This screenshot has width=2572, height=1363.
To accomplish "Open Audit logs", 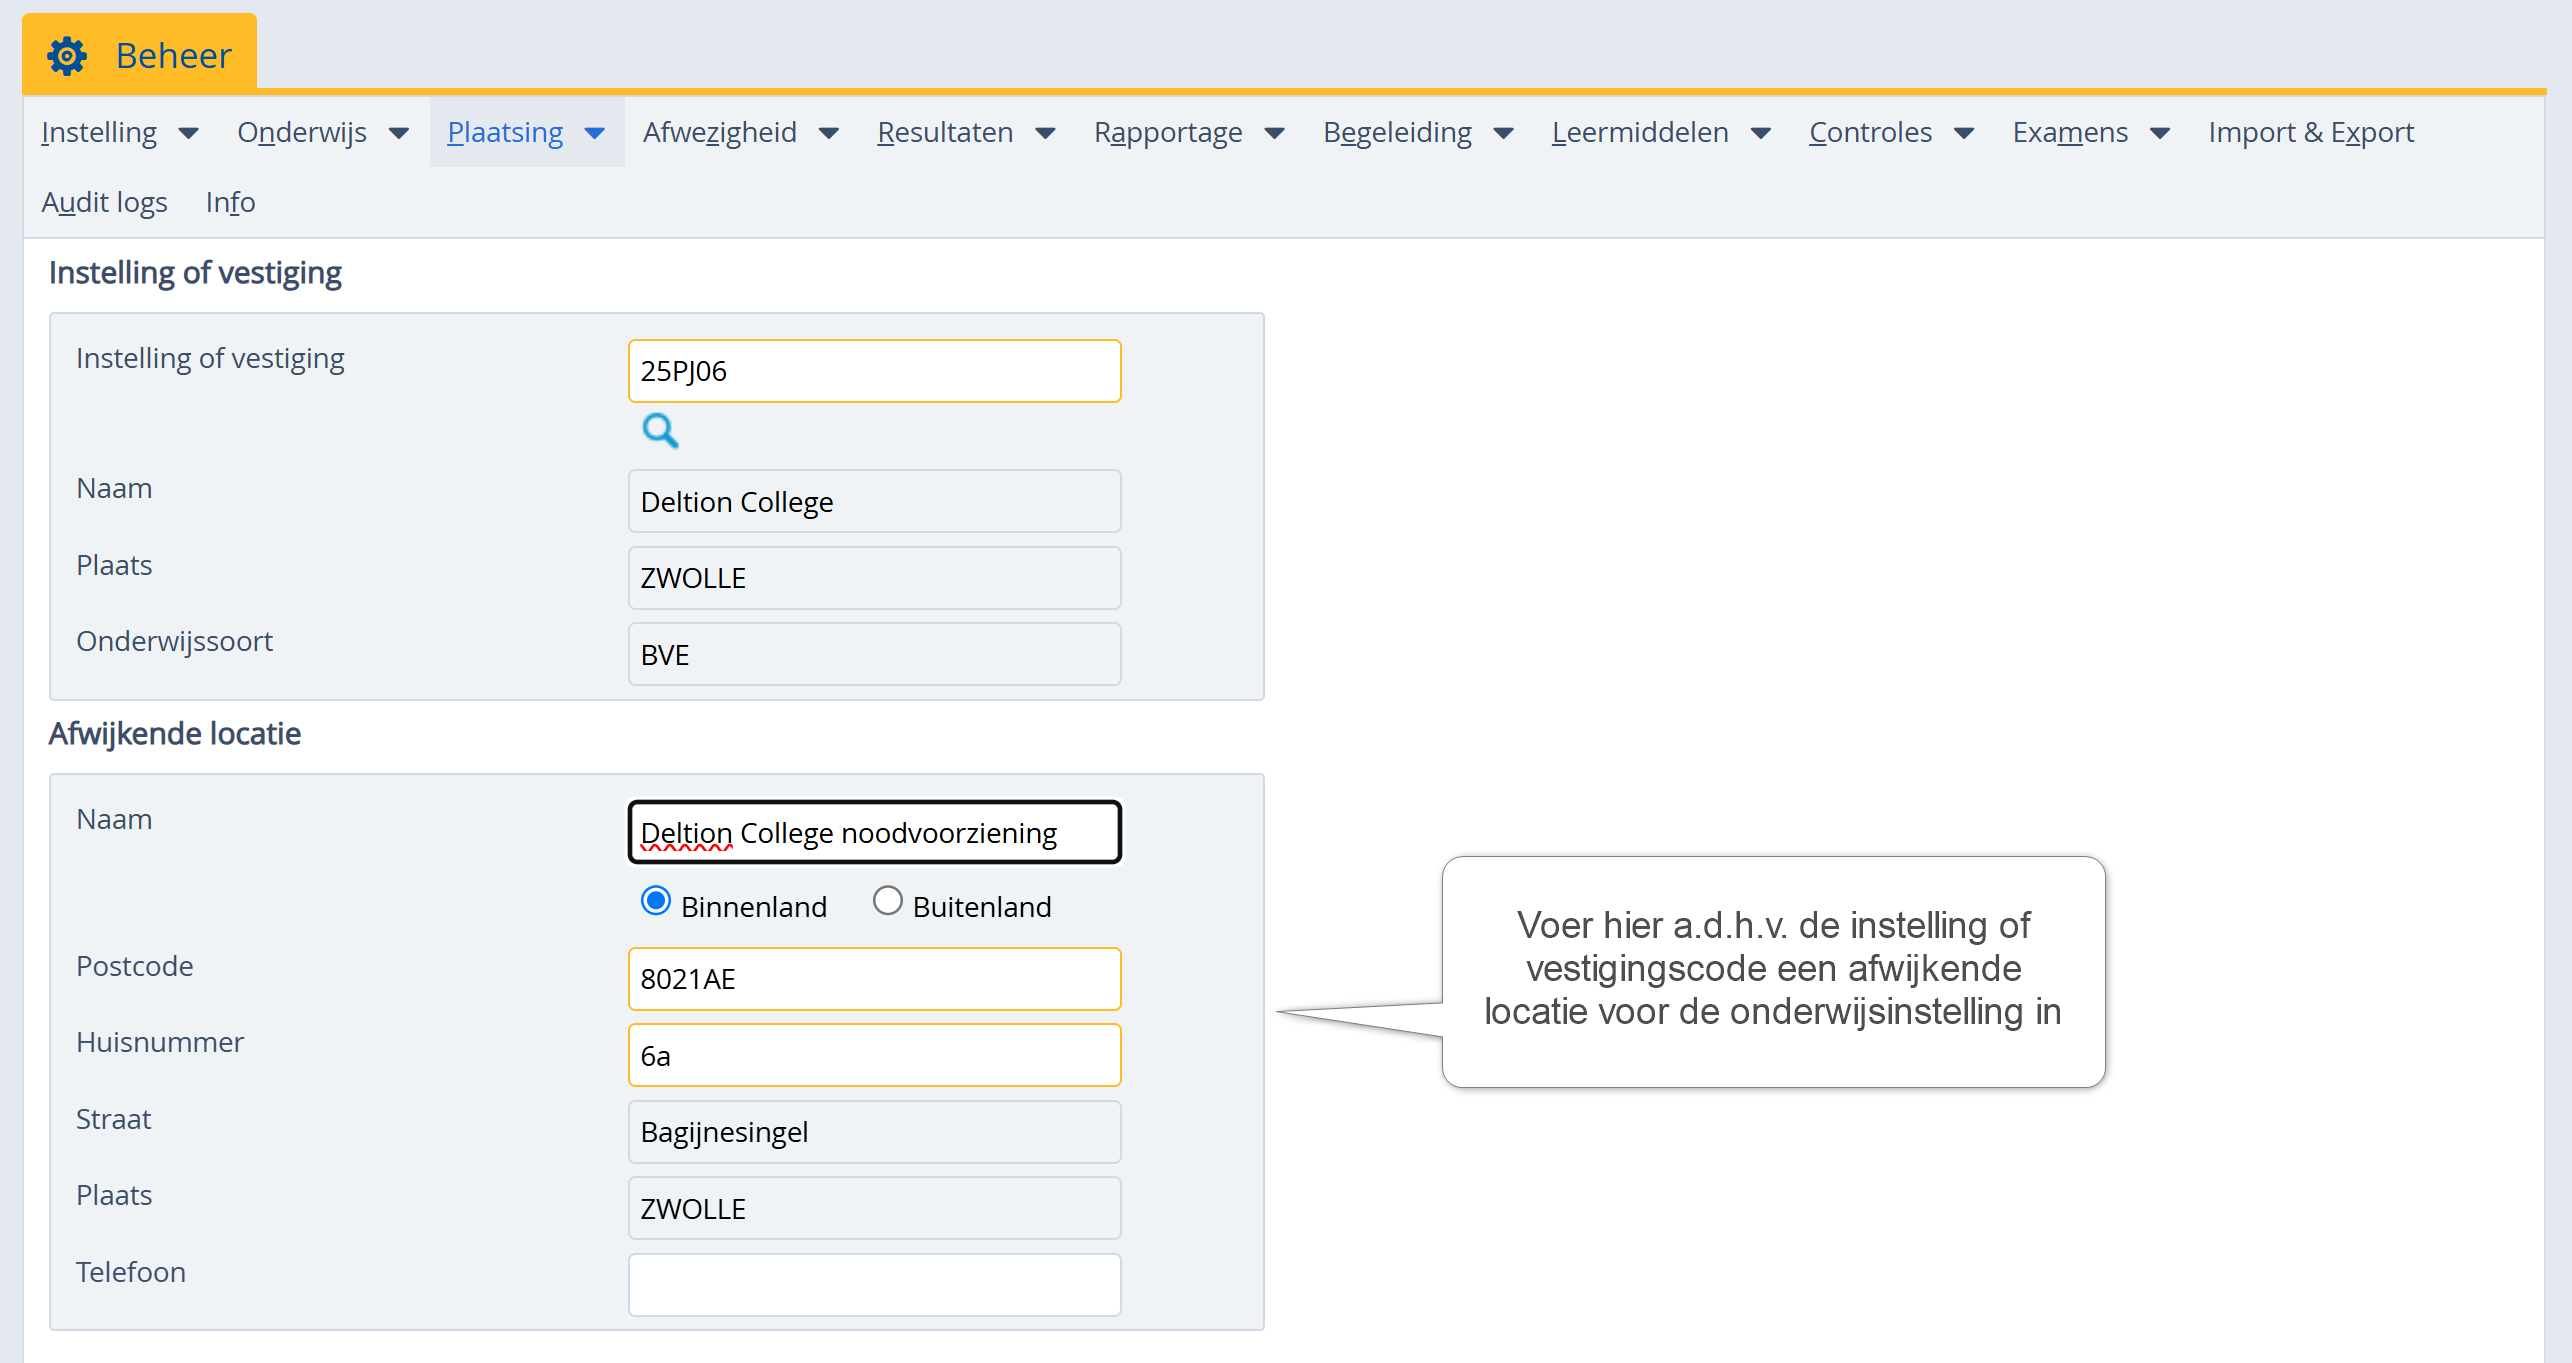I will click(104, 203).
